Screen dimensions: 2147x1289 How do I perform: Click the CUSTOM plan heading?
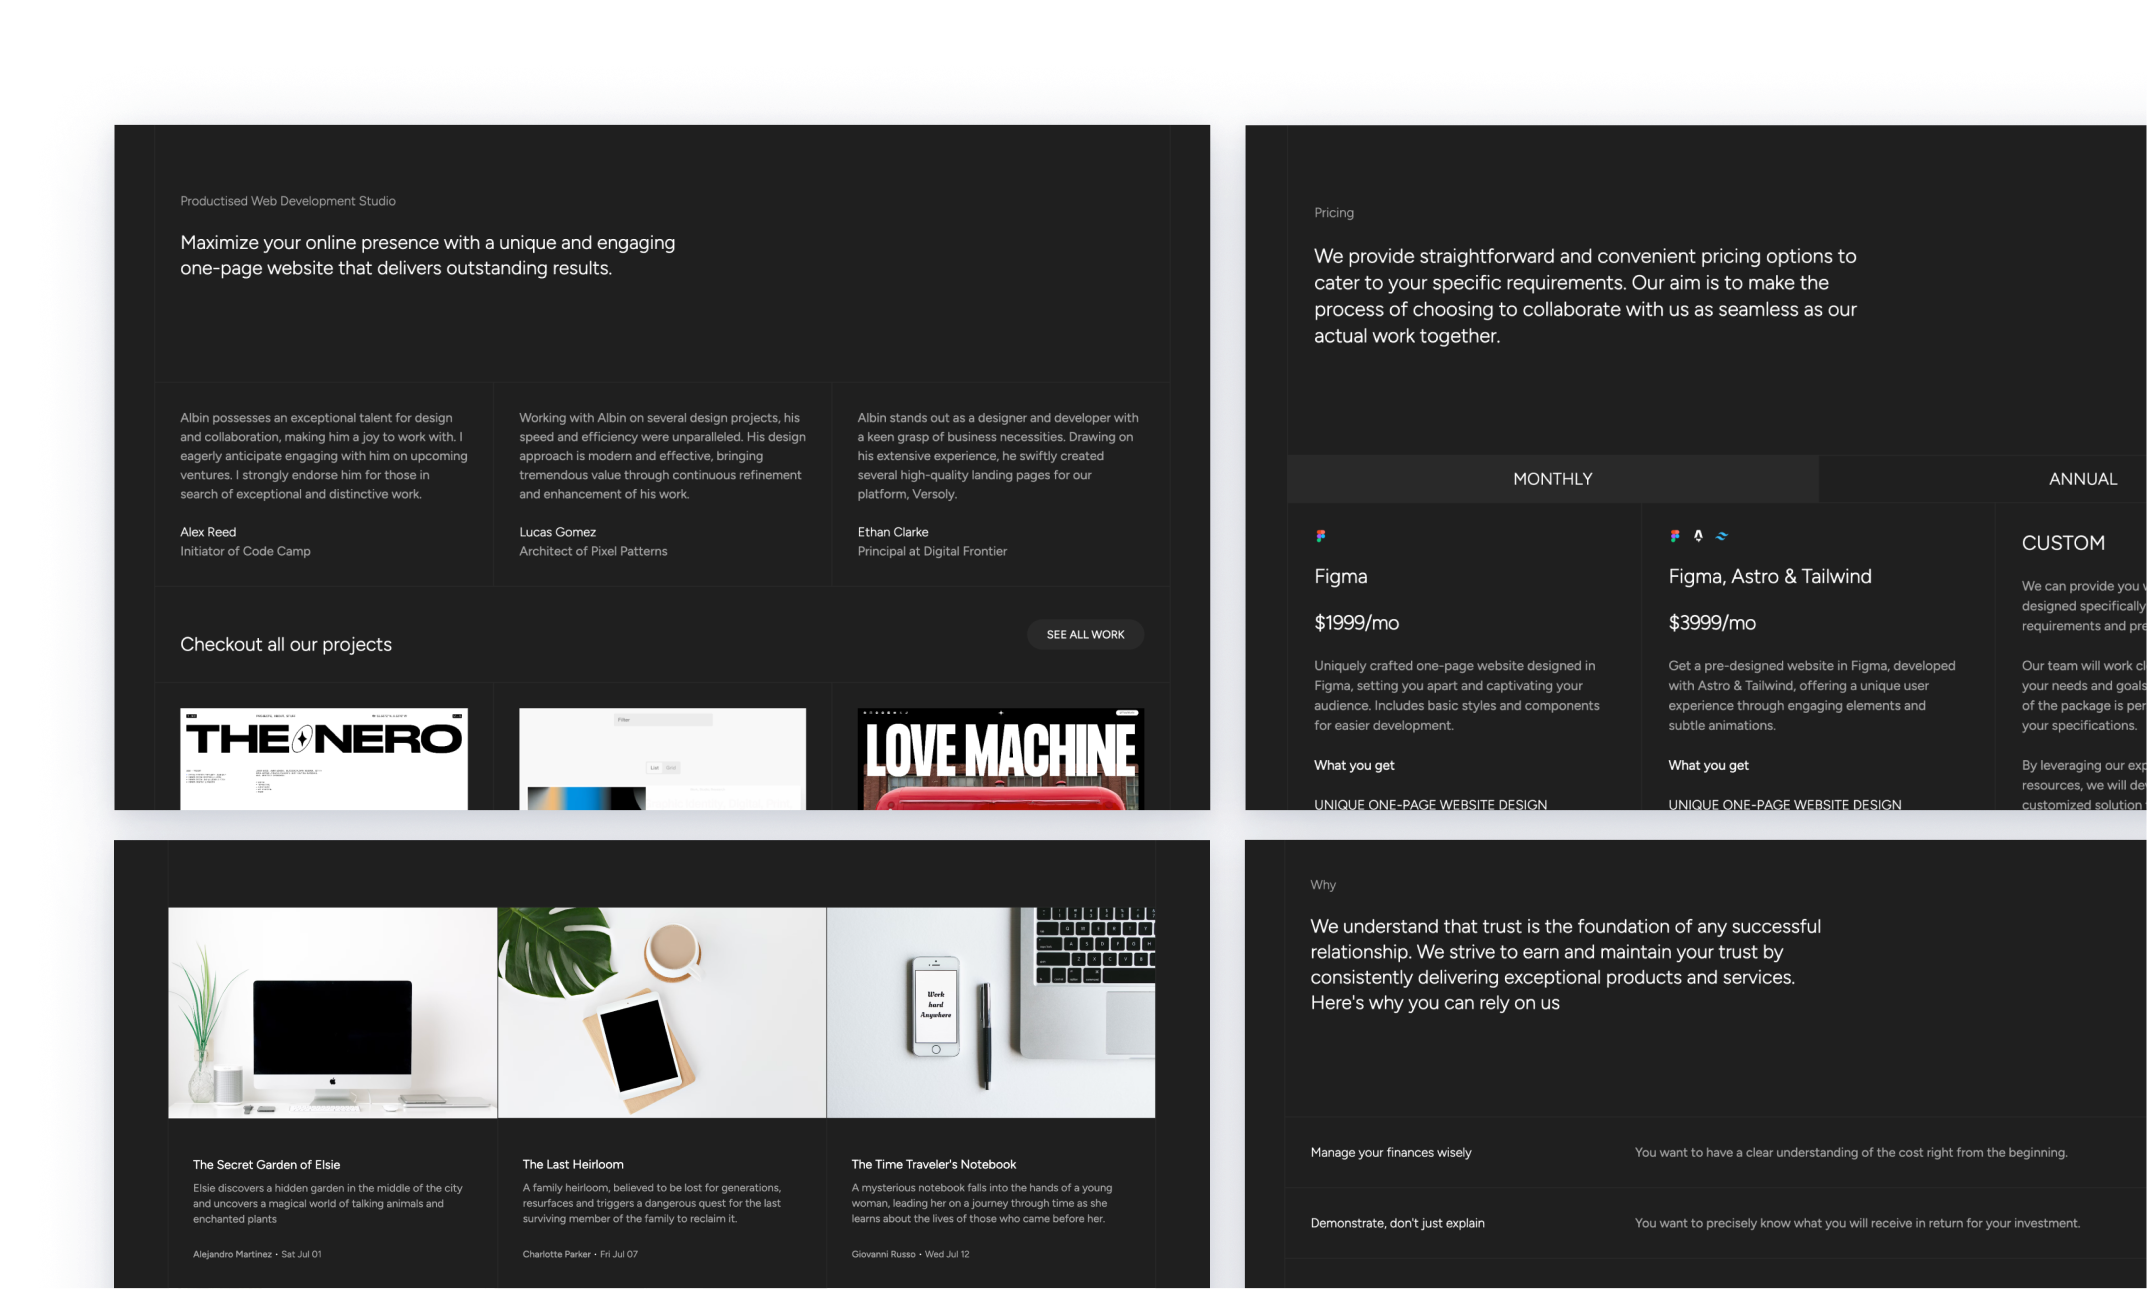[2063, 543]
